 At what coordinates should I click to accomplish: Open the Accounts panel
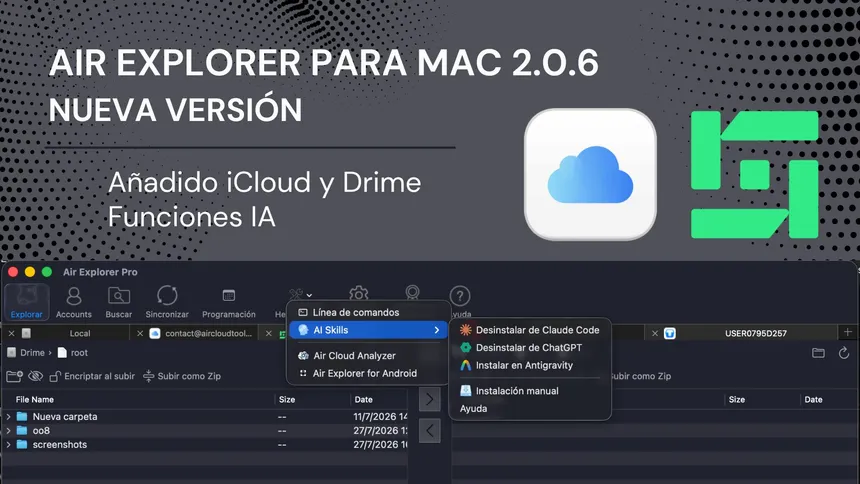click(x=73, y=302)
